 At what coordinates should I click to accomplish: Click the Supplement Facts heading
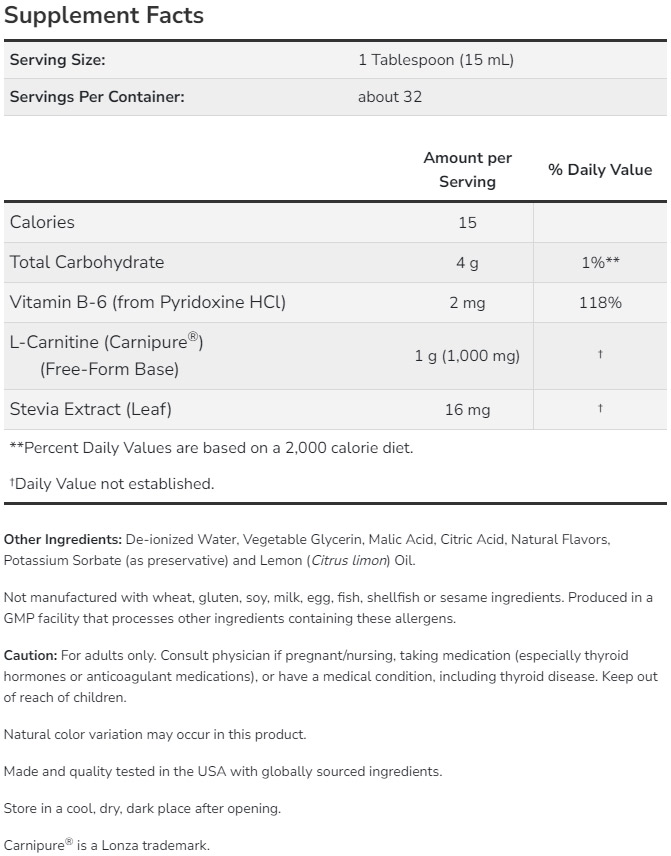click(x=104, y=16)
